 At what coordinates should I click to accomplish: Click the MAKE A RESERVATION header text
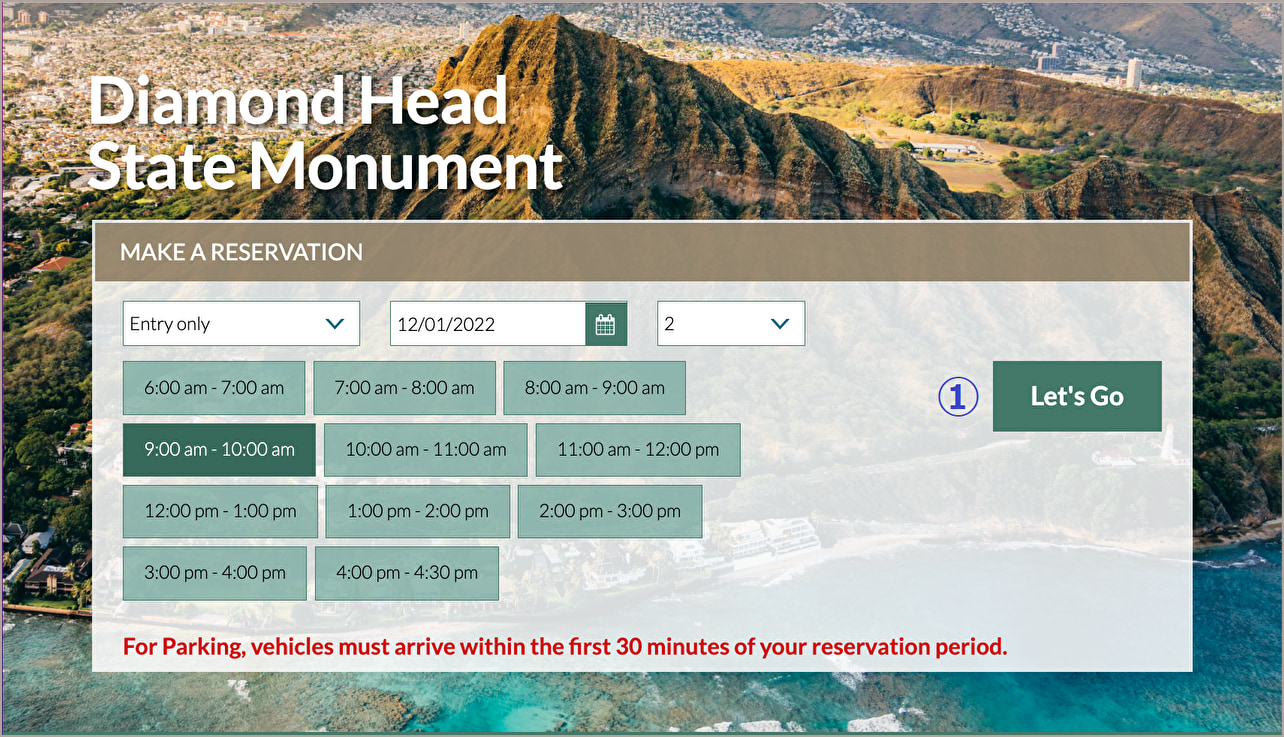[x=241, y=252]
